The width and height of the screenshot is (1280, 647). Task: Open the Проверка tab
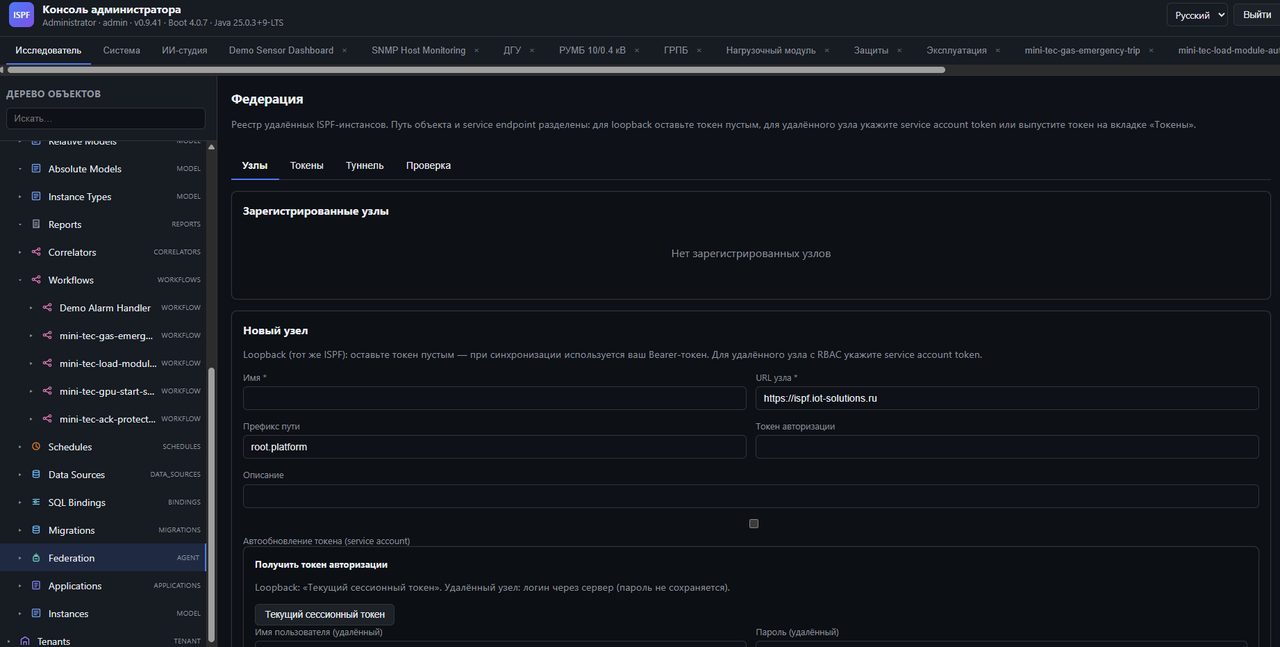click(x=428, y=165)
